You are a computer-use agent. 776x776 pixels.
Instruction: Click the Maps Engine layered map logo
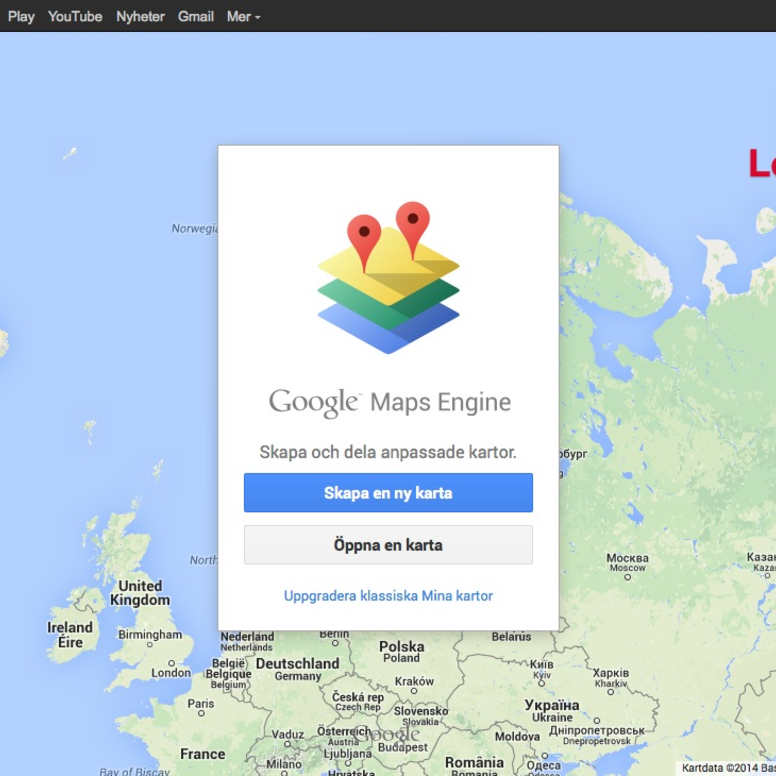tap(388, 277)
